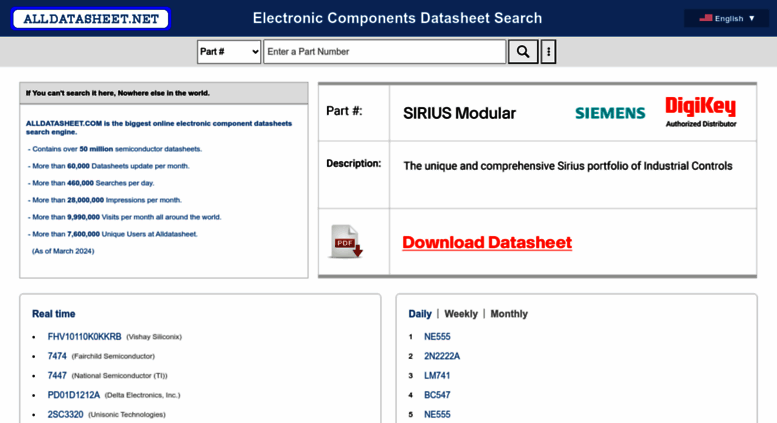Image resolution: width=777 pixels, height=423 pixels.
Task: Select the Daily ranking tab
Action: (420, 314)
